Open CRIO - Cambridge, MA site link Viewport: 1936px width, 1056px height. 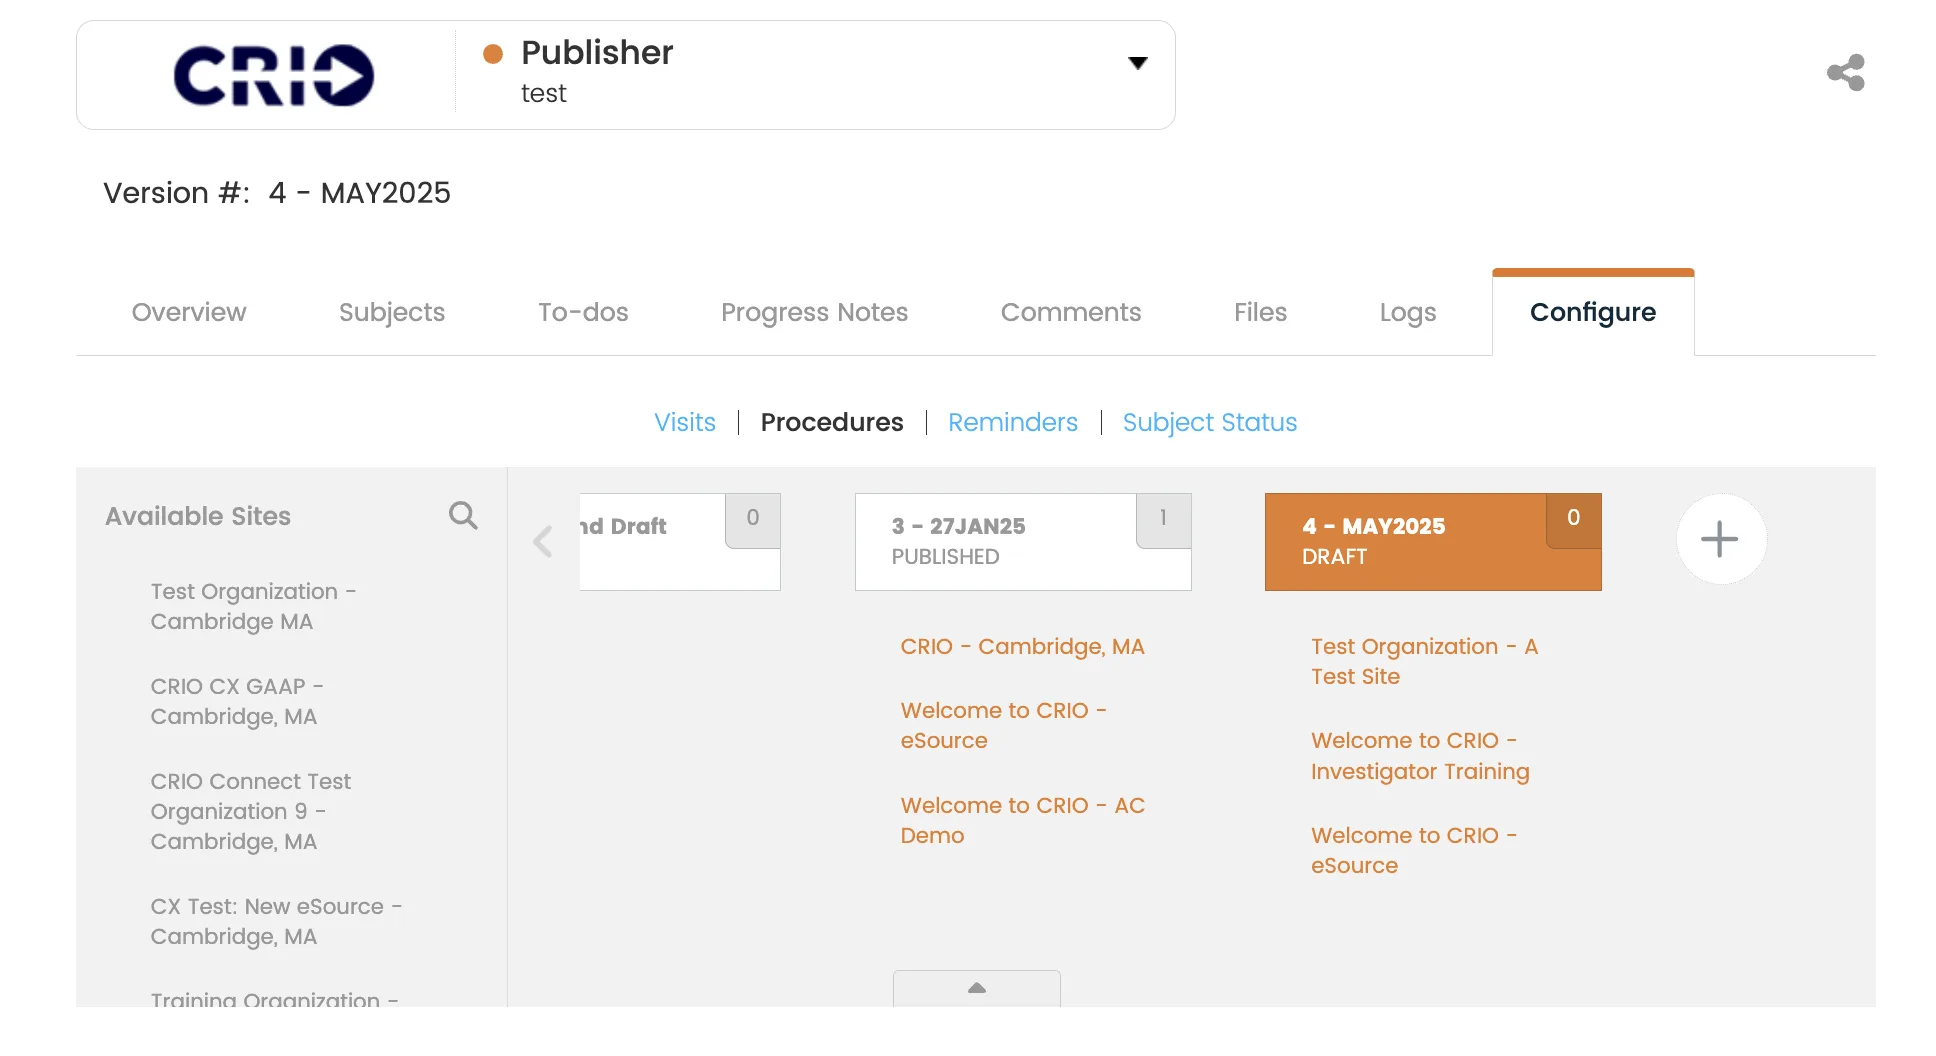1022,646
